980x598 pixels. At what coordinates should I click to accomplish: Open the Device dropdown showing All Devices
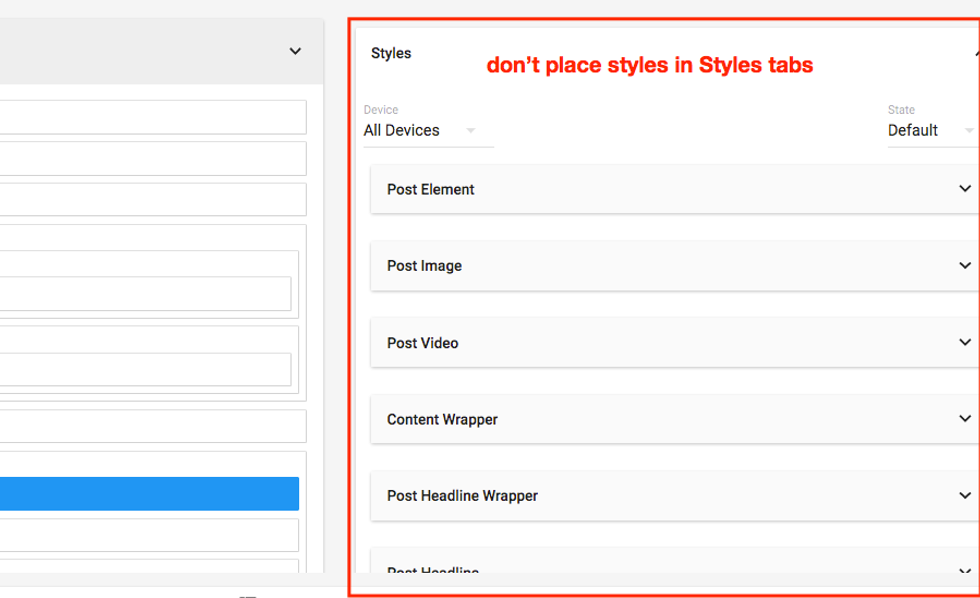click(420, 130)
